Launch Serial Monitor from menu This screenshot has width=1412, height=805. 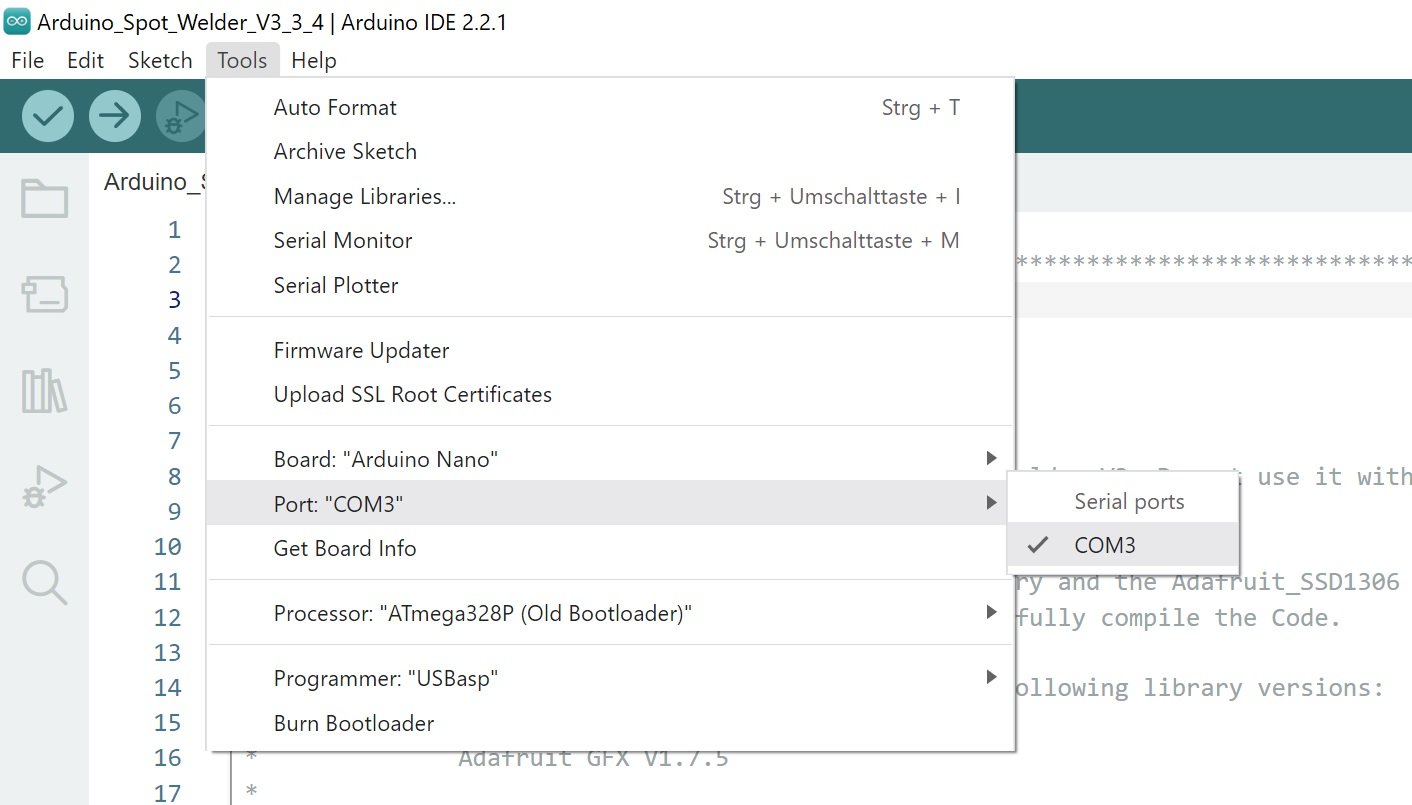pyautogui.click(x=610, y=241)
